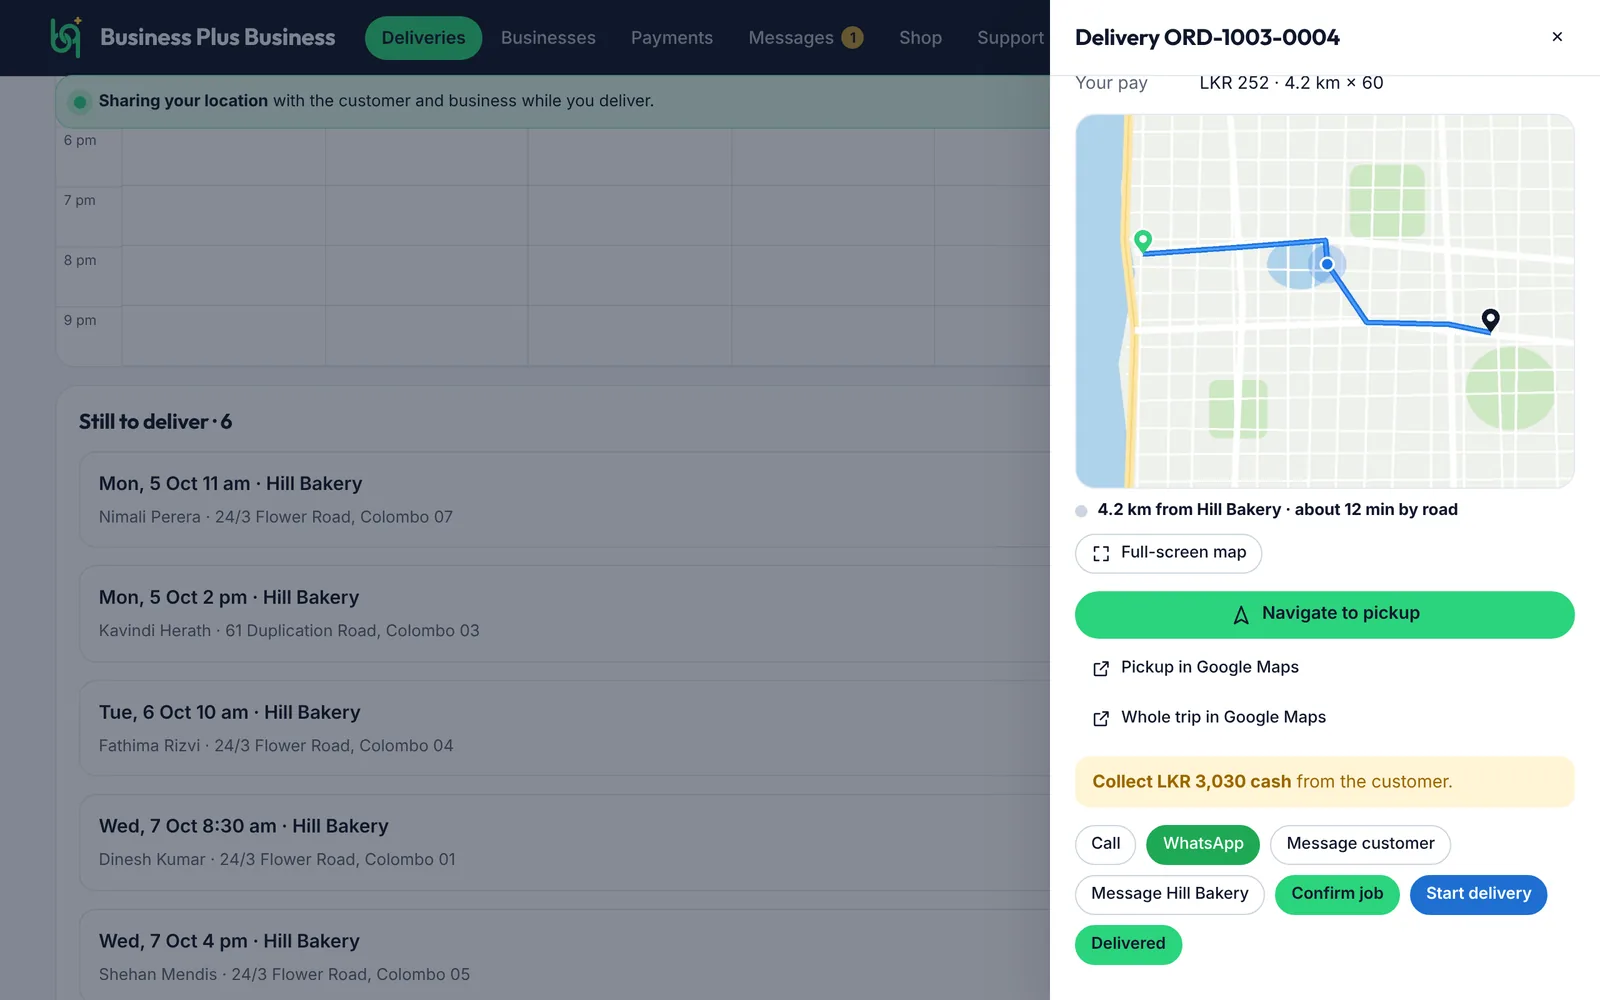Switch to the Businesses tab
This screenshot has height=1000, width=1600.
(x=548, y=38)
